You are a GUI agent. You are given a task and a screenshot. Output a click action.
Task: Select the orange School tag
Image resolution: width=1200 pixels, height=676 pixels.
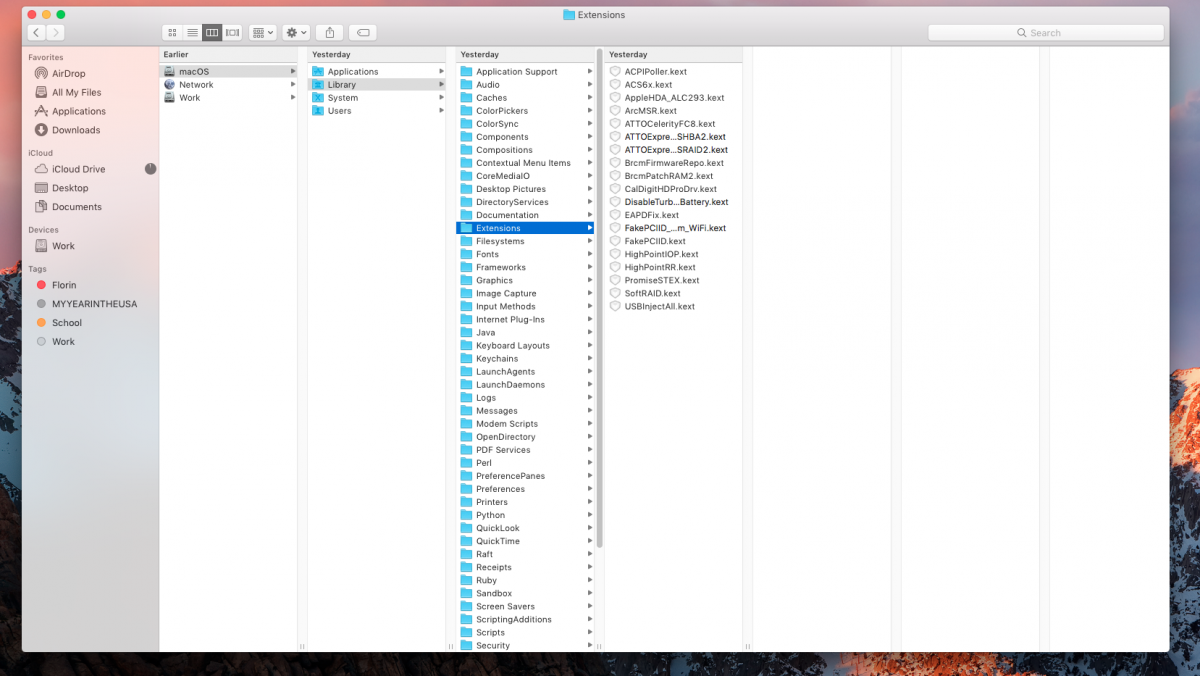66,323
